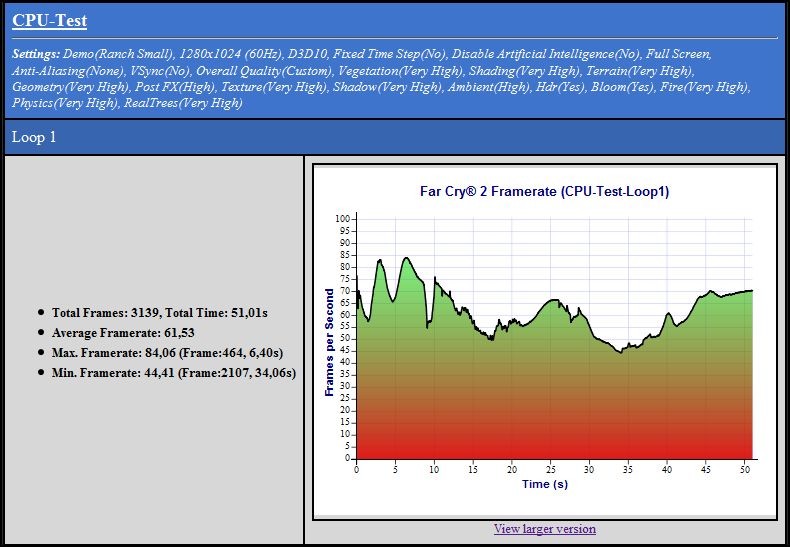Click the chart title 'Far Cry® 2 Framerate (CPU-Test-Loop1)'
This screenshot has width=790, height=547.
pos(545,191)
